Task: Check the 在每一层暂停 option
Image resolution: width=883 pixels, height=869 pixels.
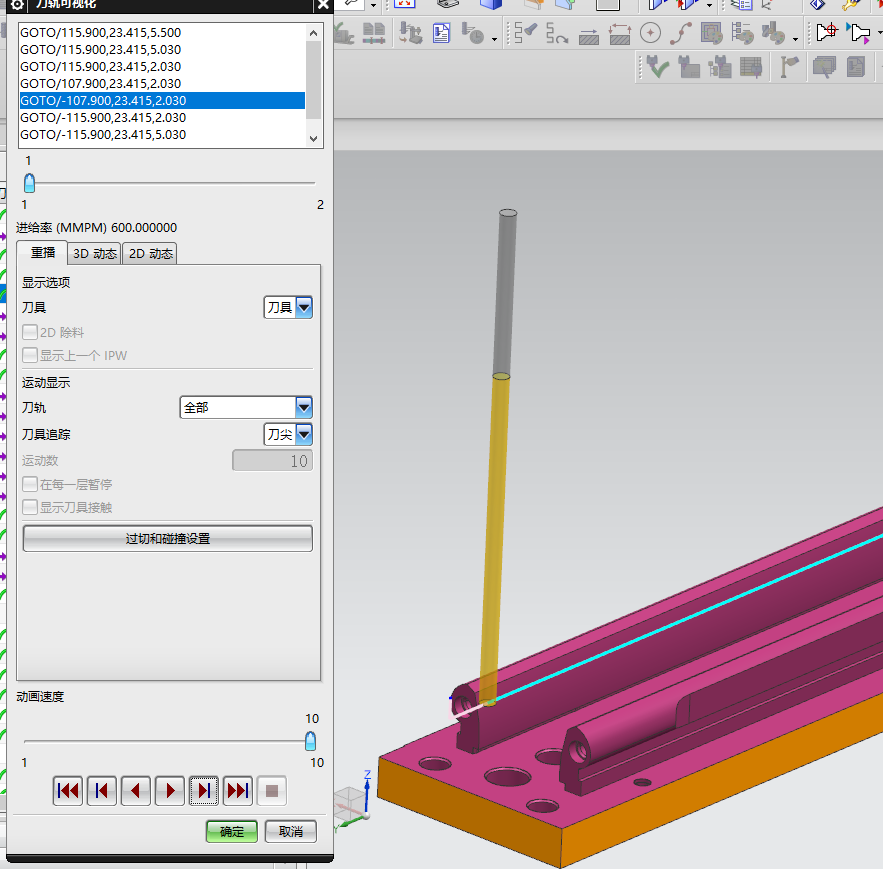Action: click(x=30, y=484)
